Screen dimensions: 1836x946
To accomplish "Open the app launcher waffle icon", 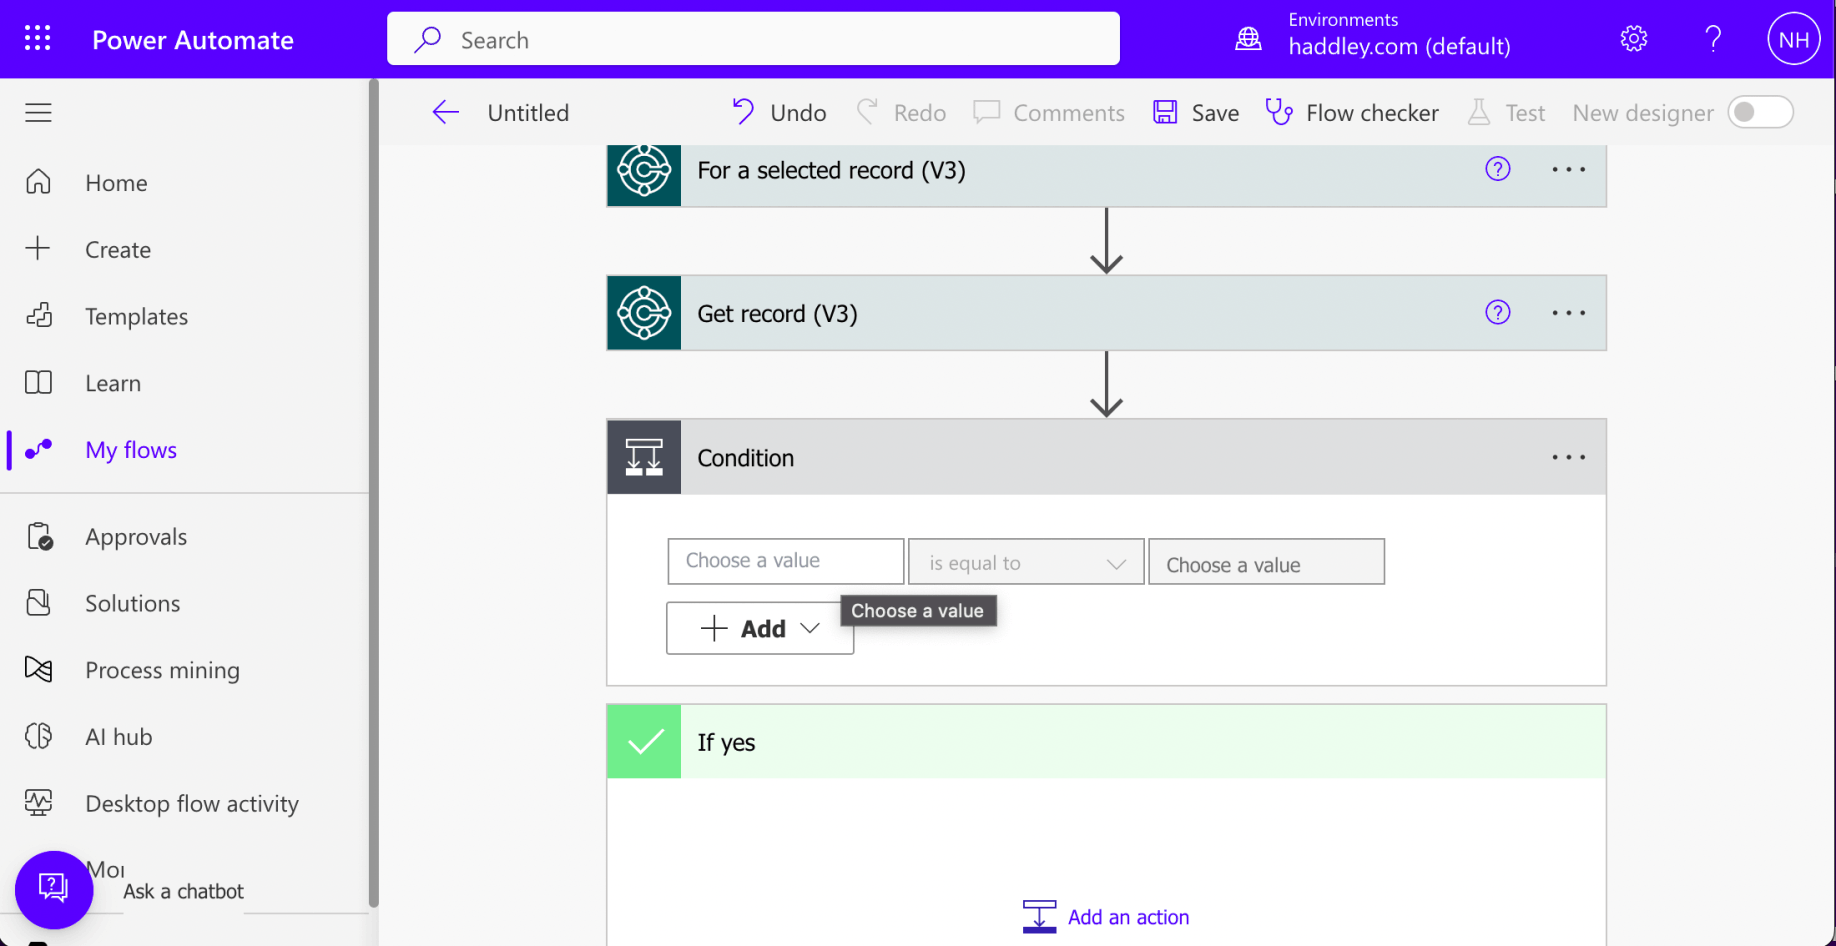I will tap(38, 39).
